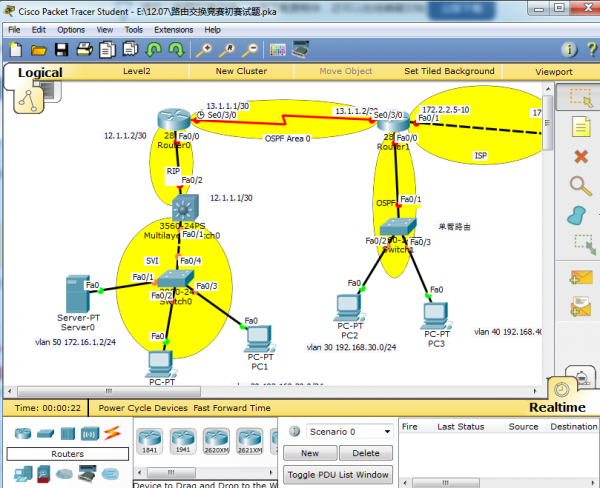Click the Add Simple PDU envelope
The height and width of the screenshot is (488, 600).
point(580,277)
